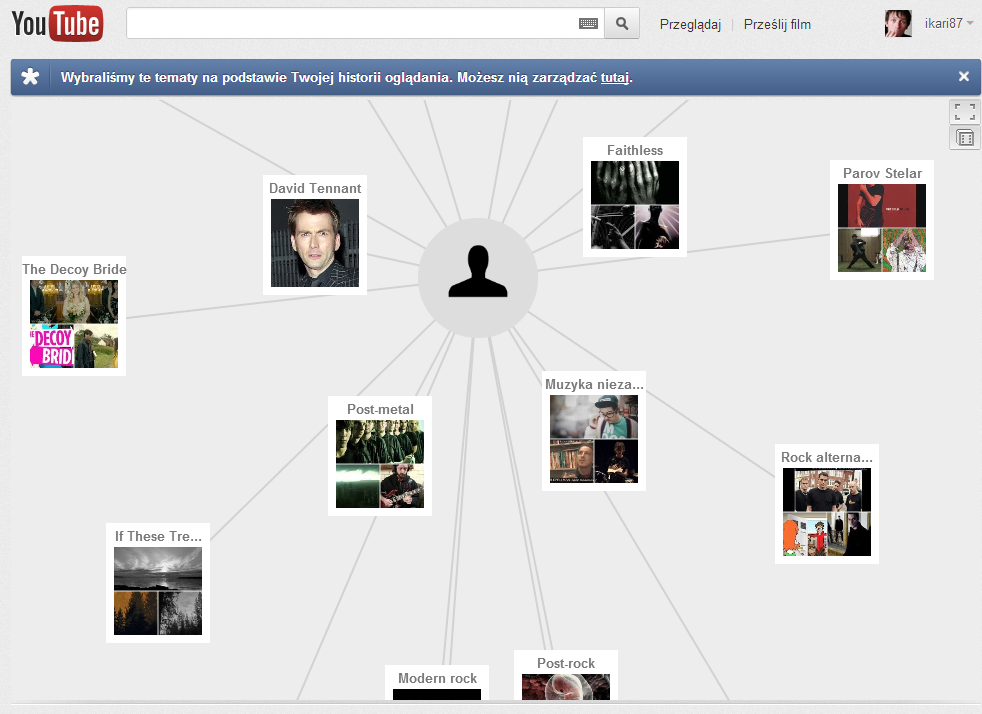The width and height of the screenshot is (982, 714).
Task: Click the Parov Stelar topic title
Action: pyautogui.click(x=882, y=173)
